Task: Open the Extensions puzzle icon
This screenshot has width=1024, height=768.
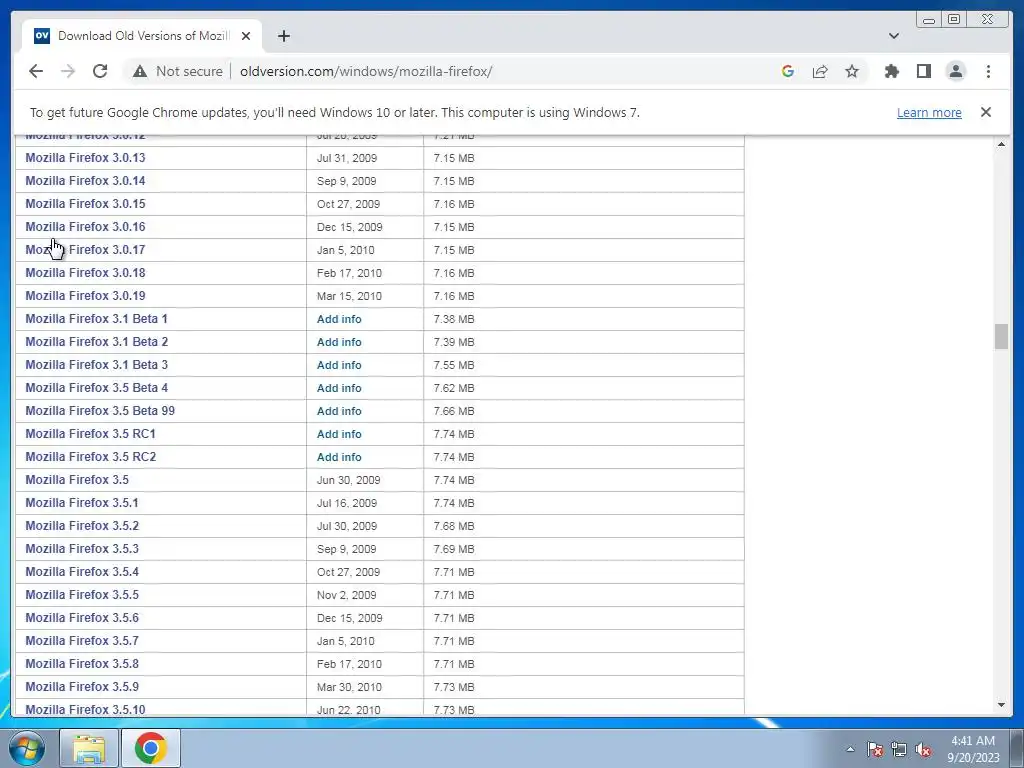Action: pos(891,71)
